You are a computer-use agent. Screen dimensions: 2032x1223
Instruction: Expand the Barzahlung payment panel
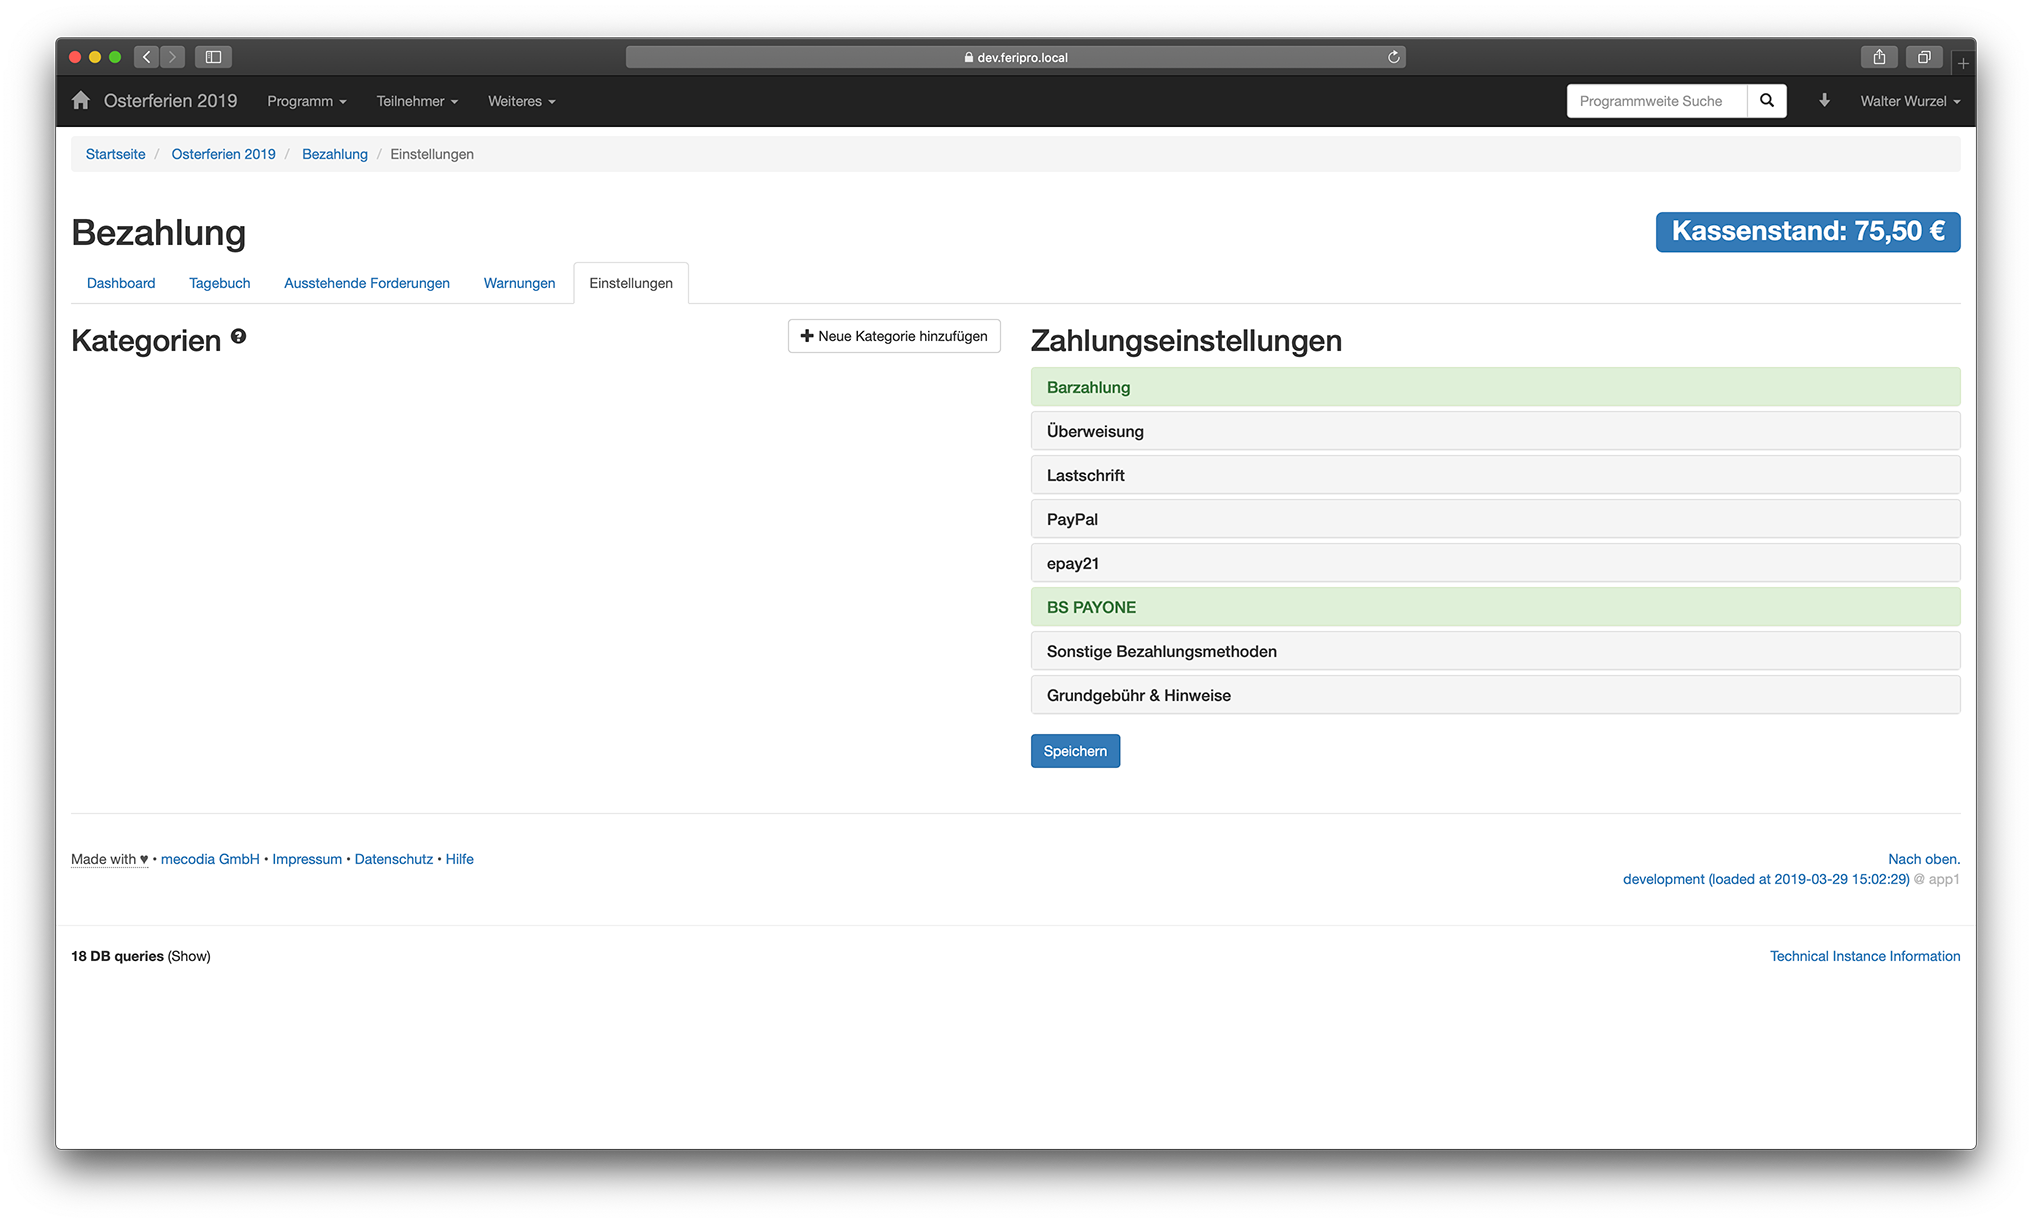(x=1088, y=388)
